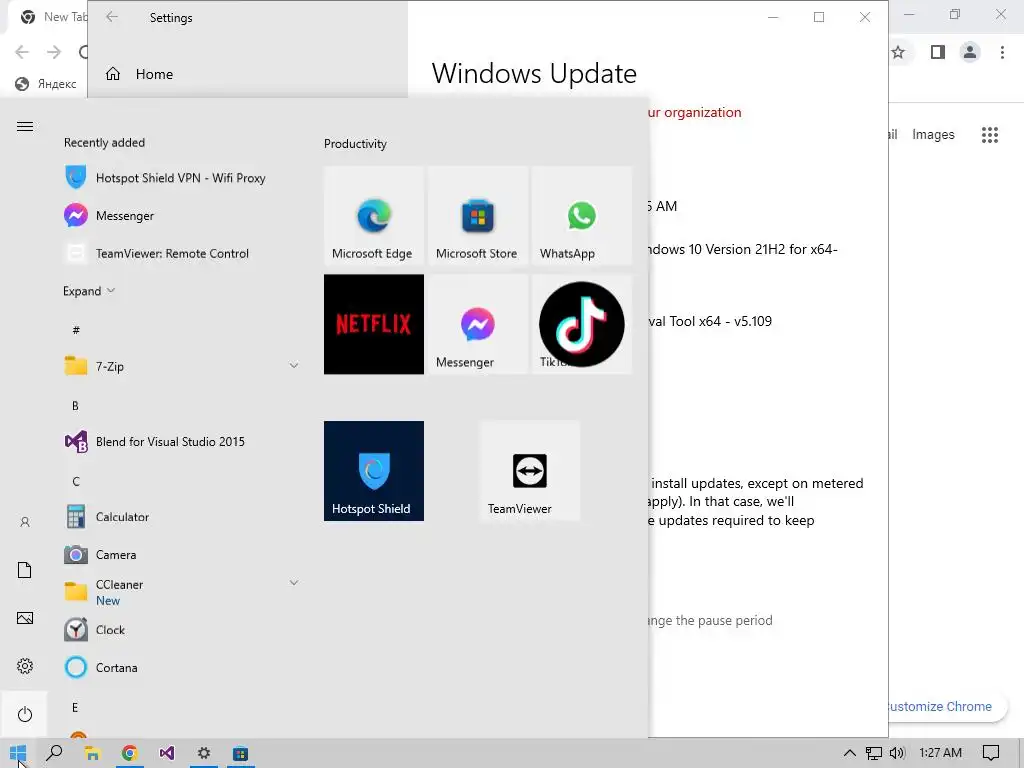Open Blend for Visual Studio 2015
Image resolution: width=1024 pixels, height=768 pixels.
coord(180,442)
